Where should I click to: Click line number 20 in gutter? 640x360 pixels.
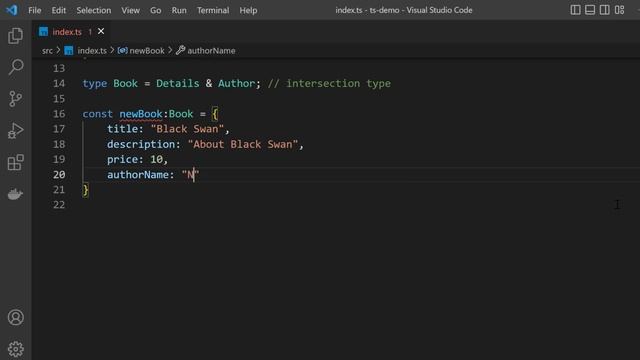[x=59, y=175]
